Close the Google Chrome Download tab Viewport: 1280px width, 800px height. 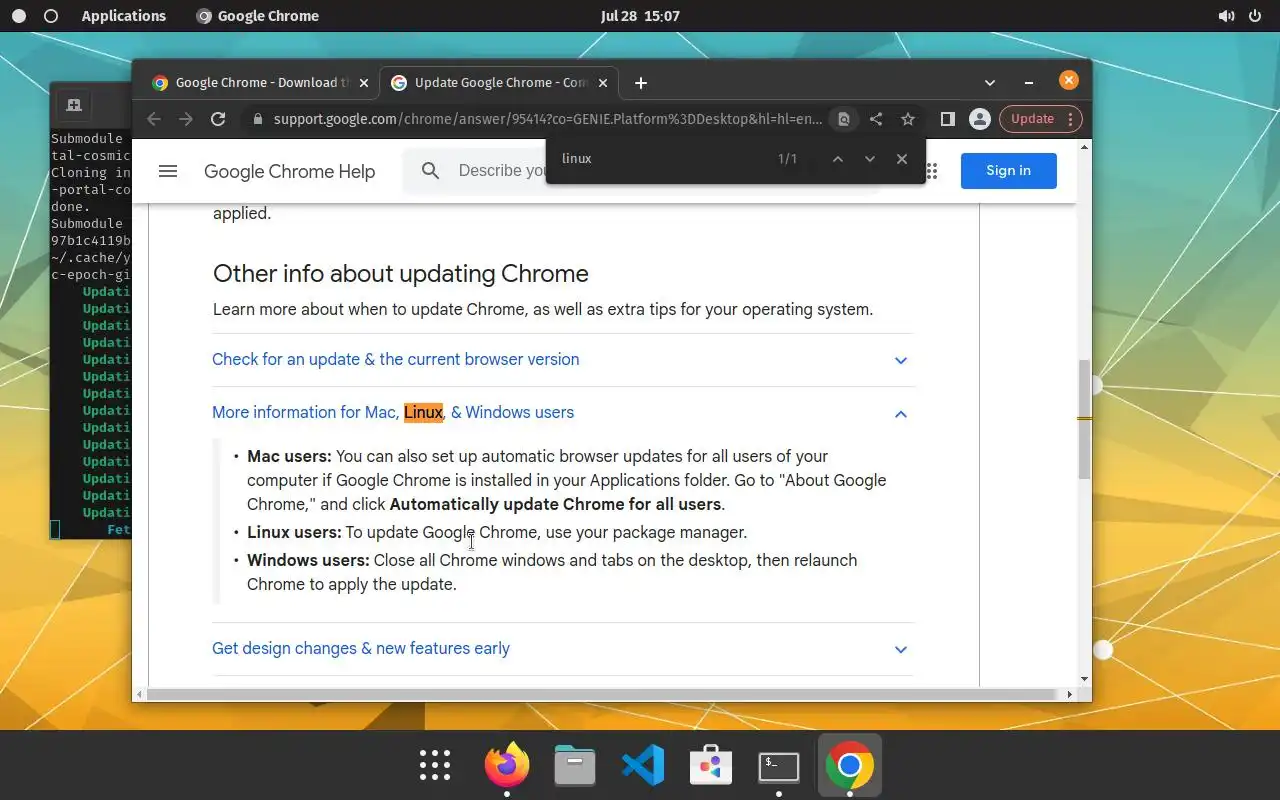tap(363, 83)
